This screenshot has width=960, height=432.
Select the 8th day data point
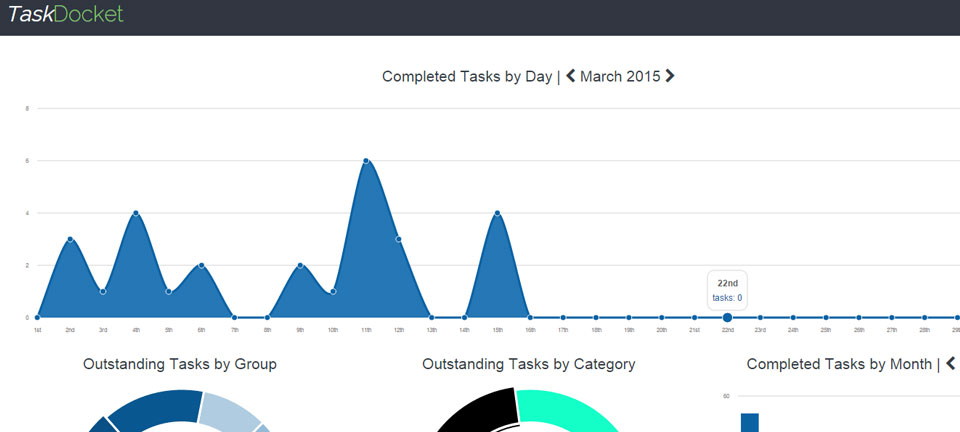tap(268, 318)
